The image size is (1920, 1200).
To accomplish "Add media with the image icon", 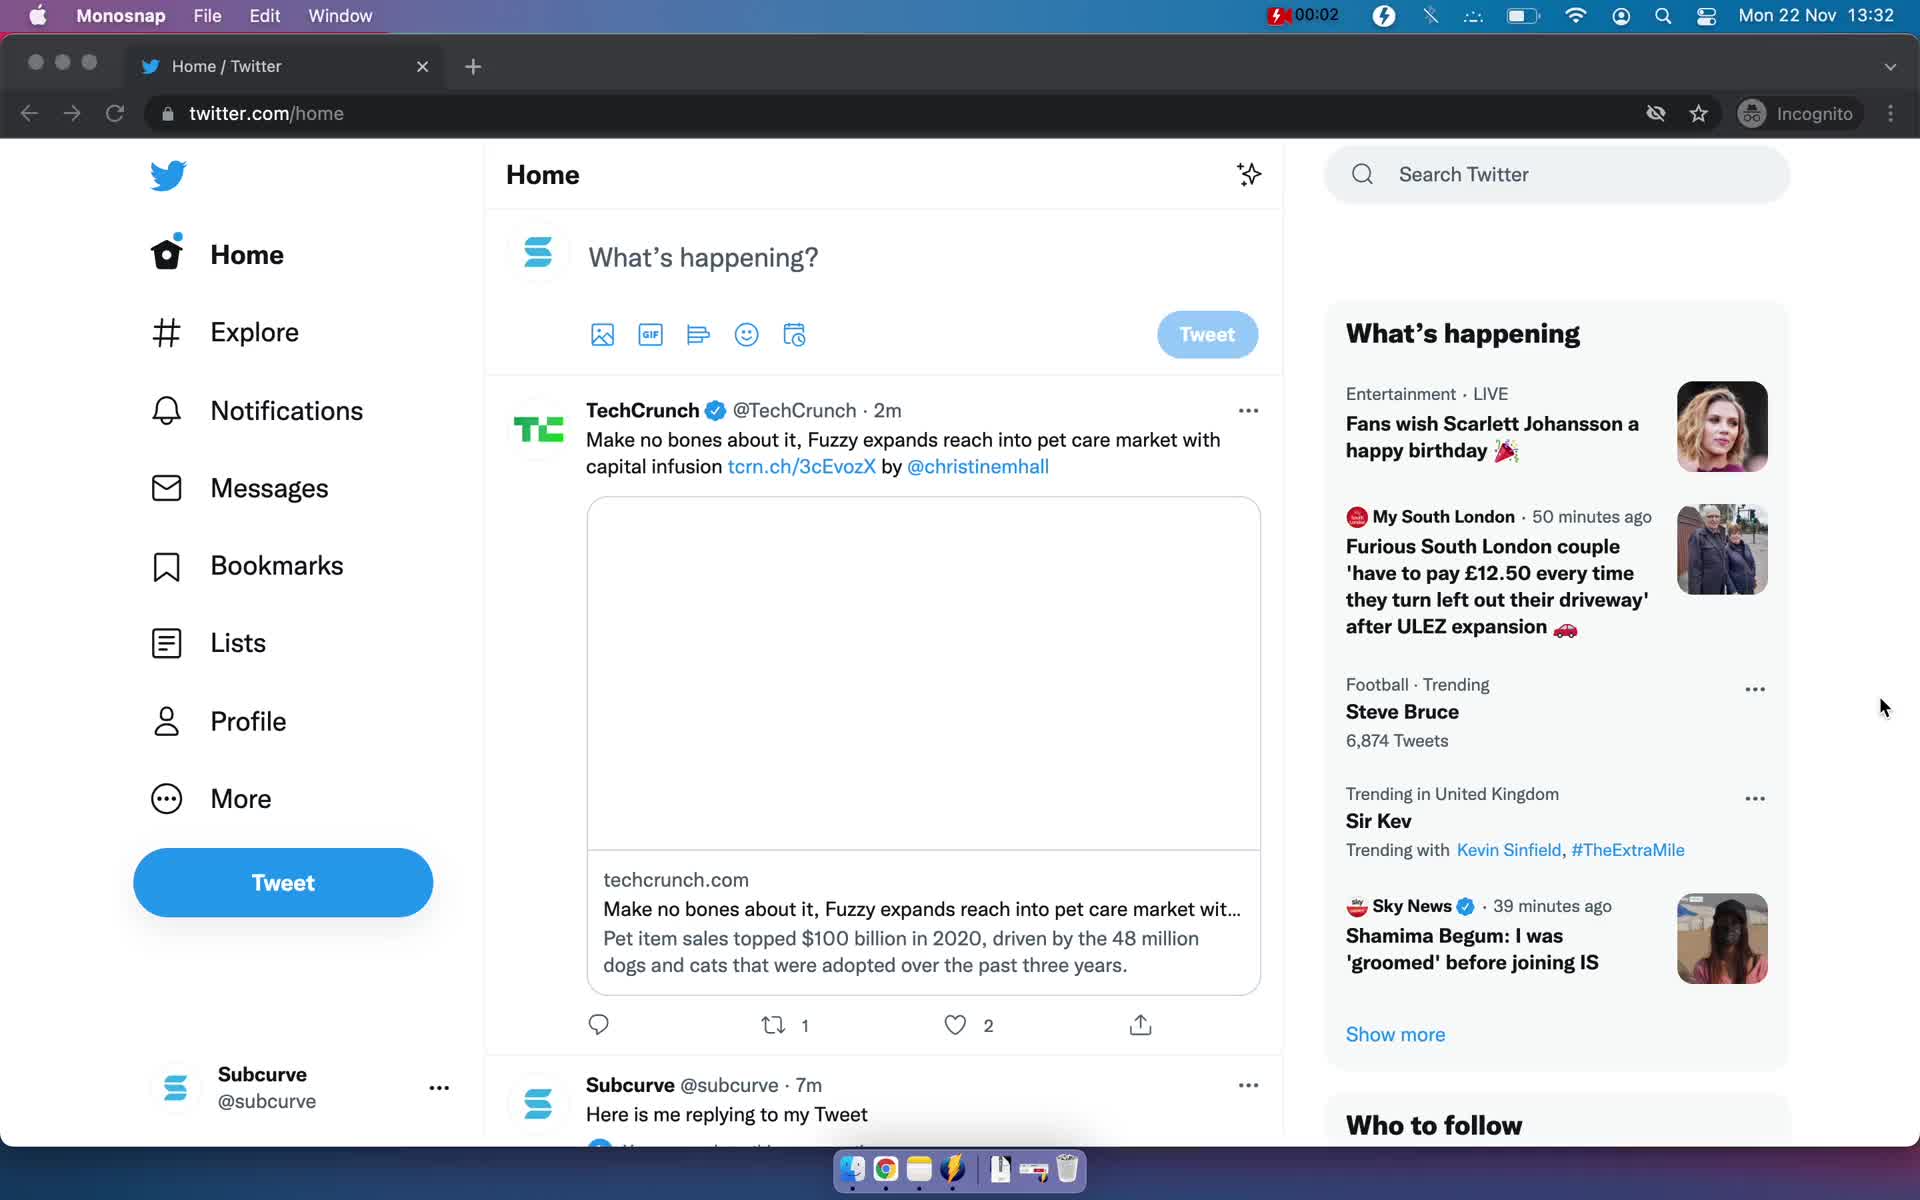I will tap(602, 335).
